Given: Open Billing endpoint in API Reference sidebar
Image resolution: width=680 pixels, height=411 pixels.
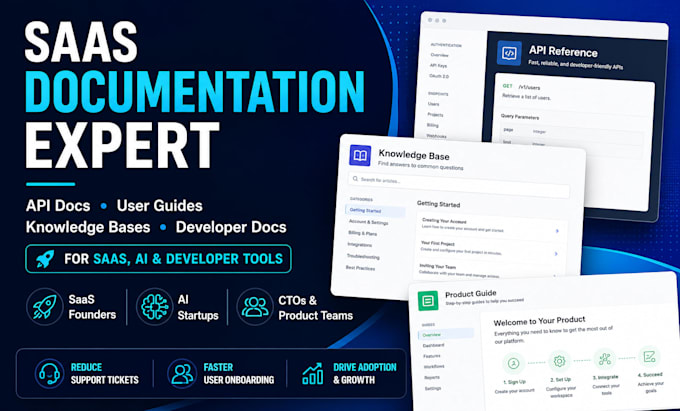Looking at the screenshot, I should click(433, 125).
